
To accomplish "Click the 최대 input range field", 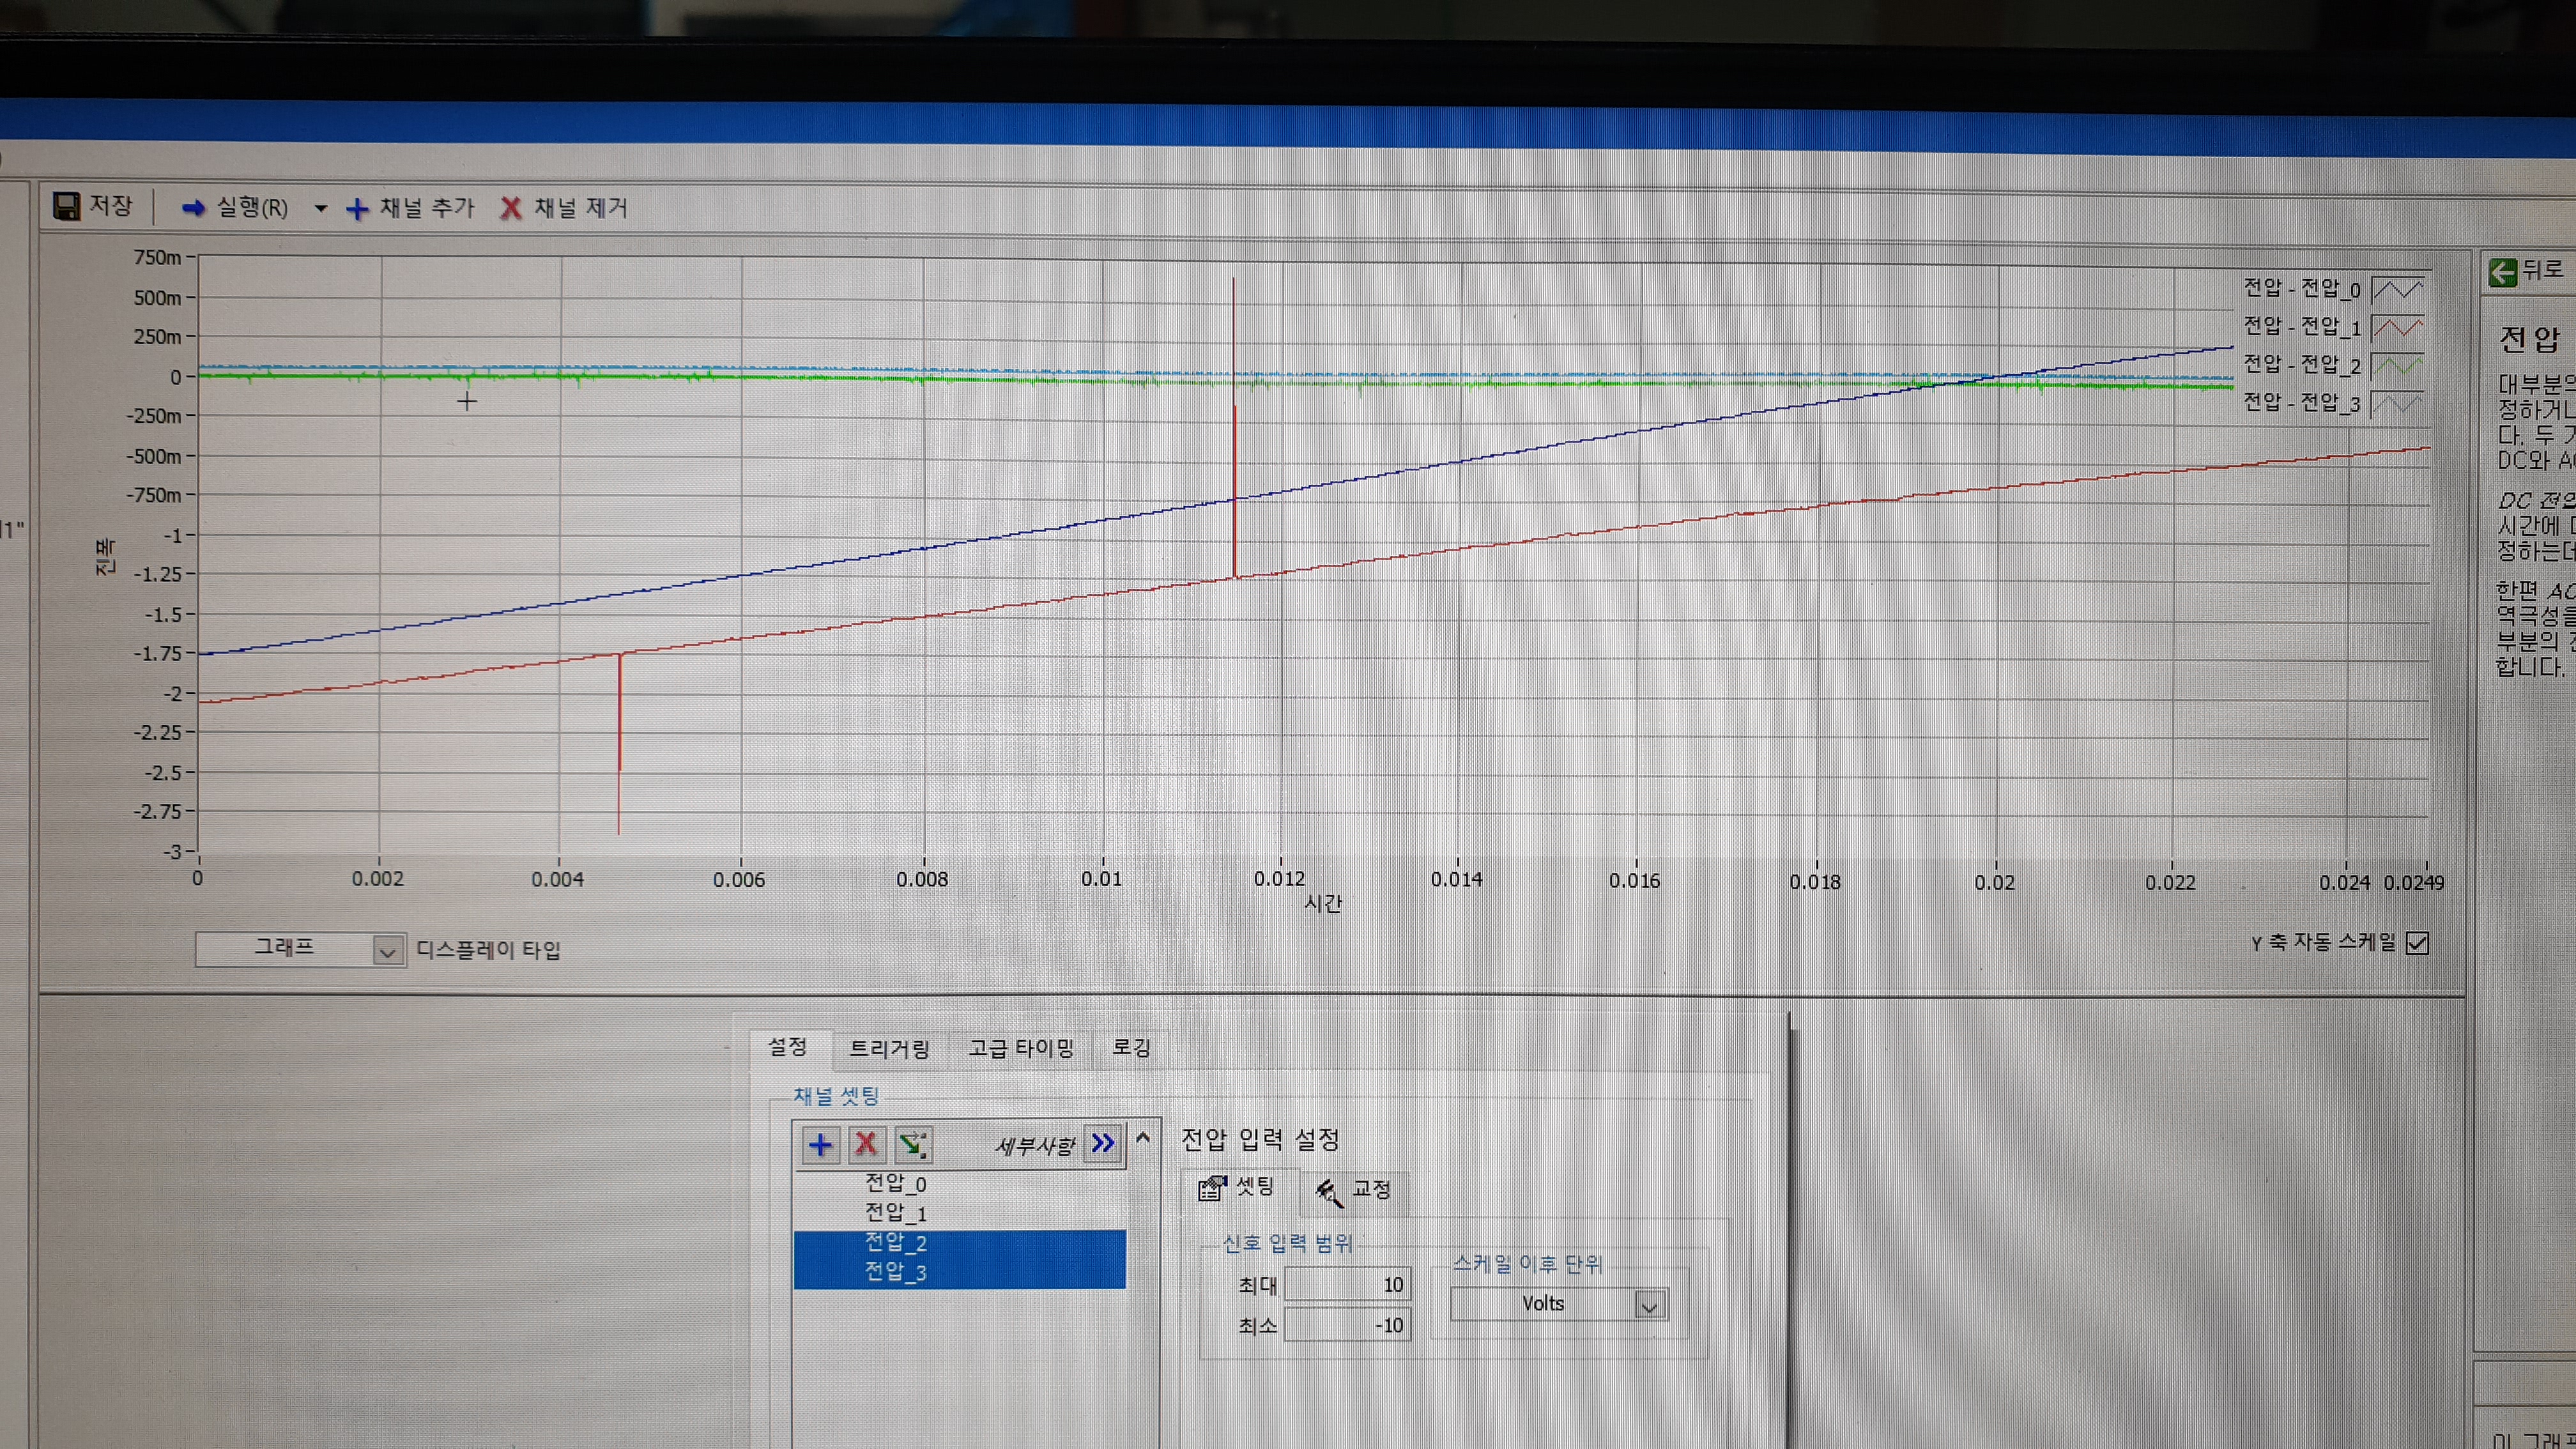I will [x=1347, y=1285].
